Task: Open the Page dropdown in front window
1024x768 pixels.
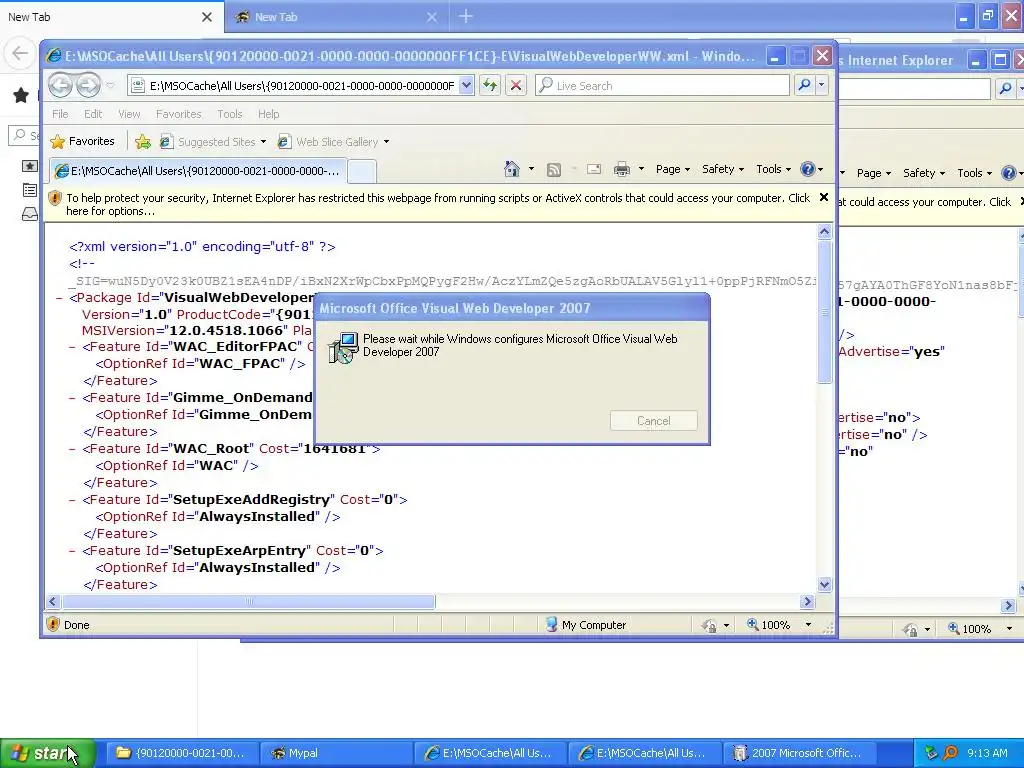Action: pos(673,169)
